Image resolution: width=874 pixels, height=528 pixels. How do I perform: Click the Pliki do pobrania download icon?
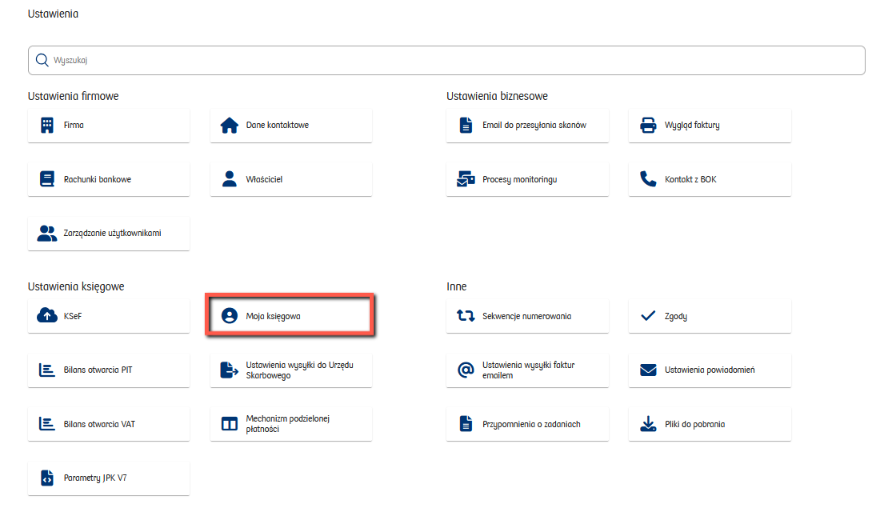tap(648, 424)
